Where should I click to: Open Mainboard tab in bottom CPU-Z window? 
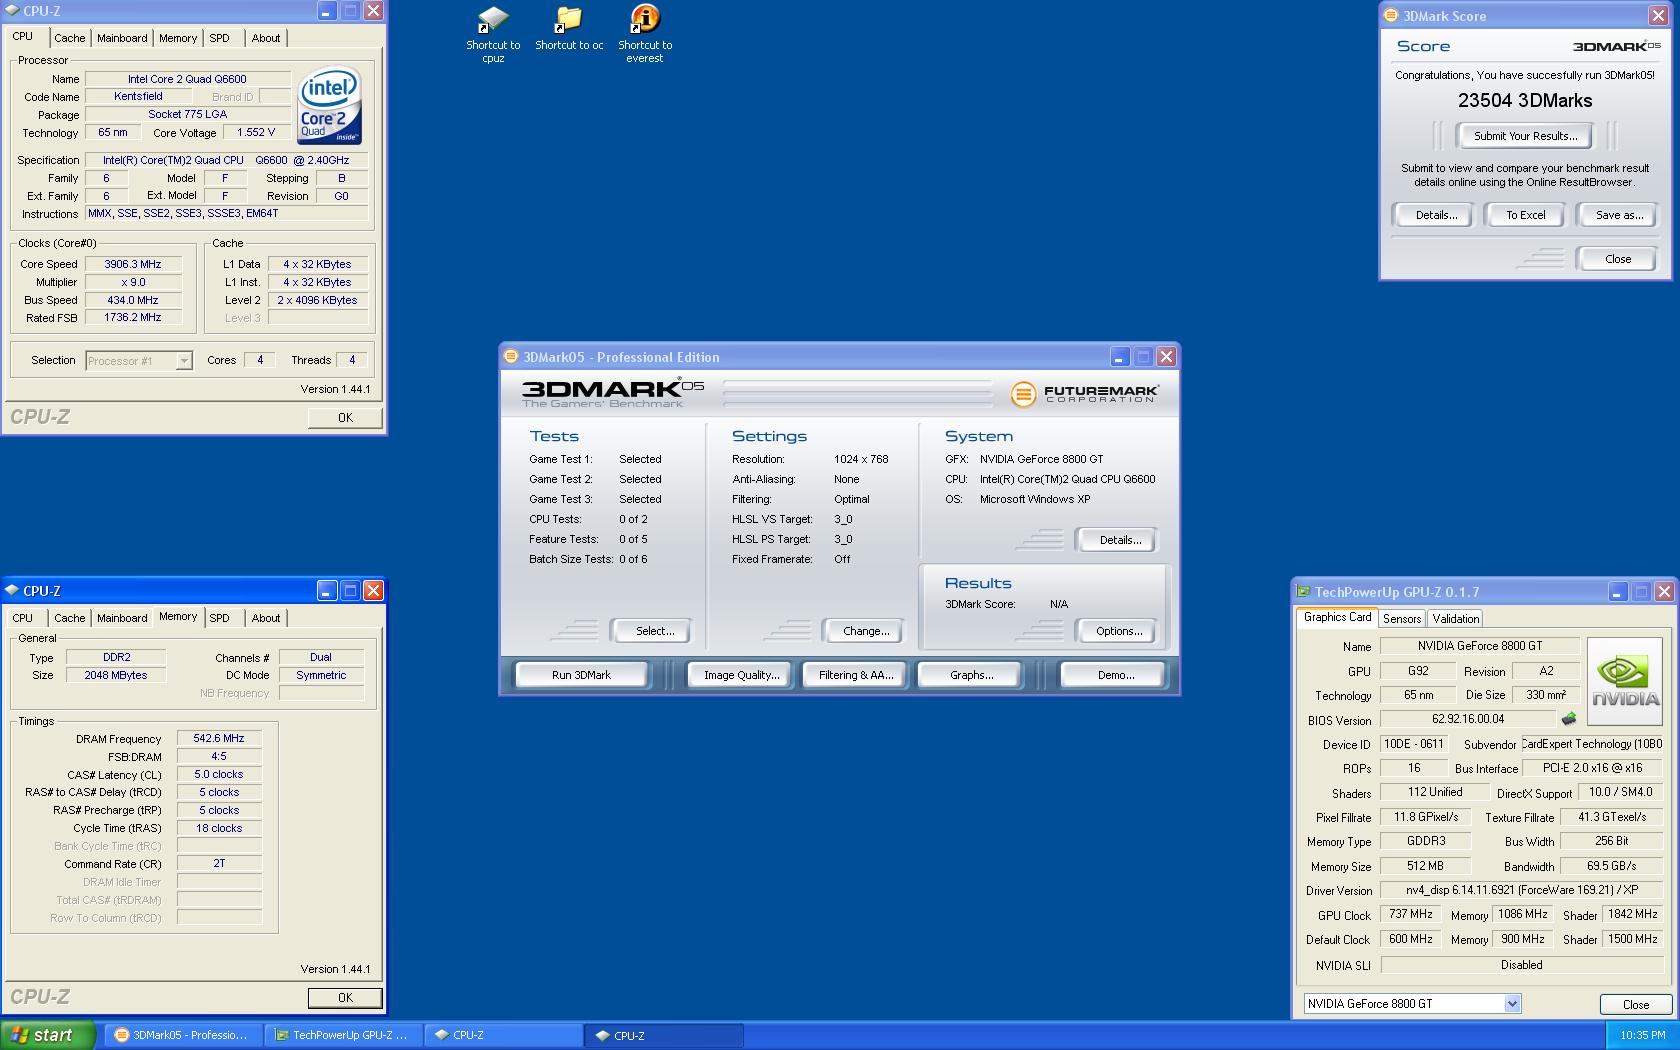122,618
